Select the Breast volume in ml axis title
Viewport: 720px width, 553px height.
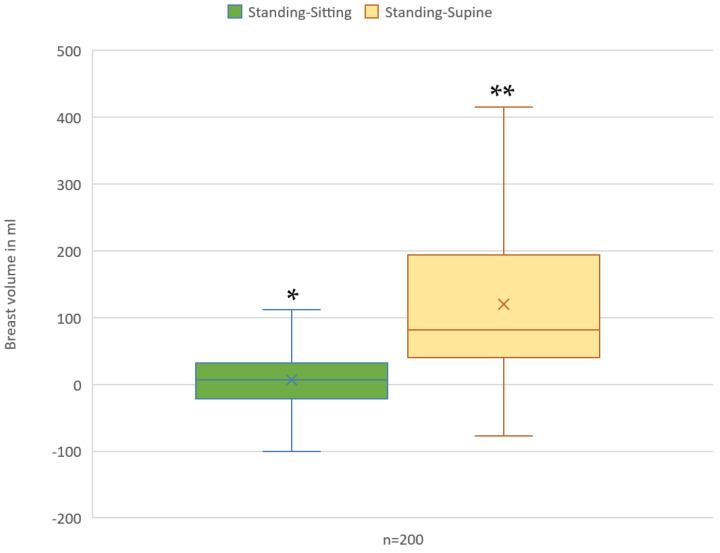tap(11, 284)
